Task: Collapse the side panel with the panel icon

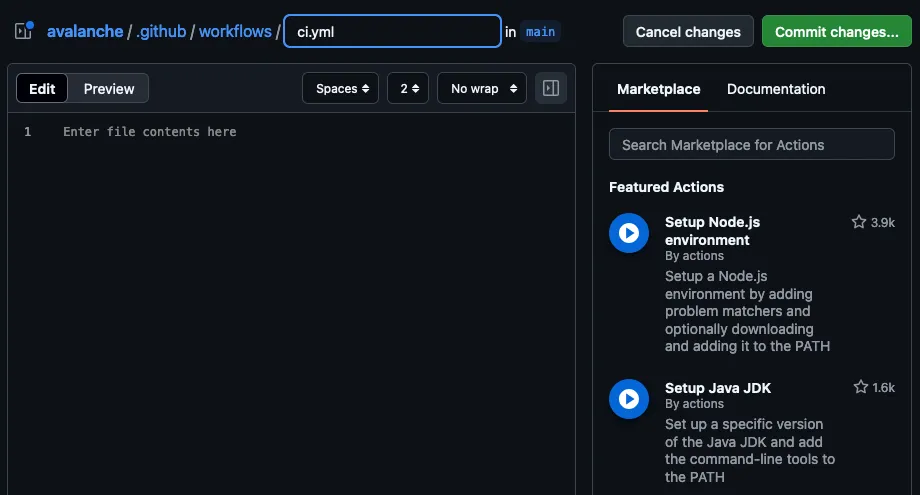Action: coord(550,88)
